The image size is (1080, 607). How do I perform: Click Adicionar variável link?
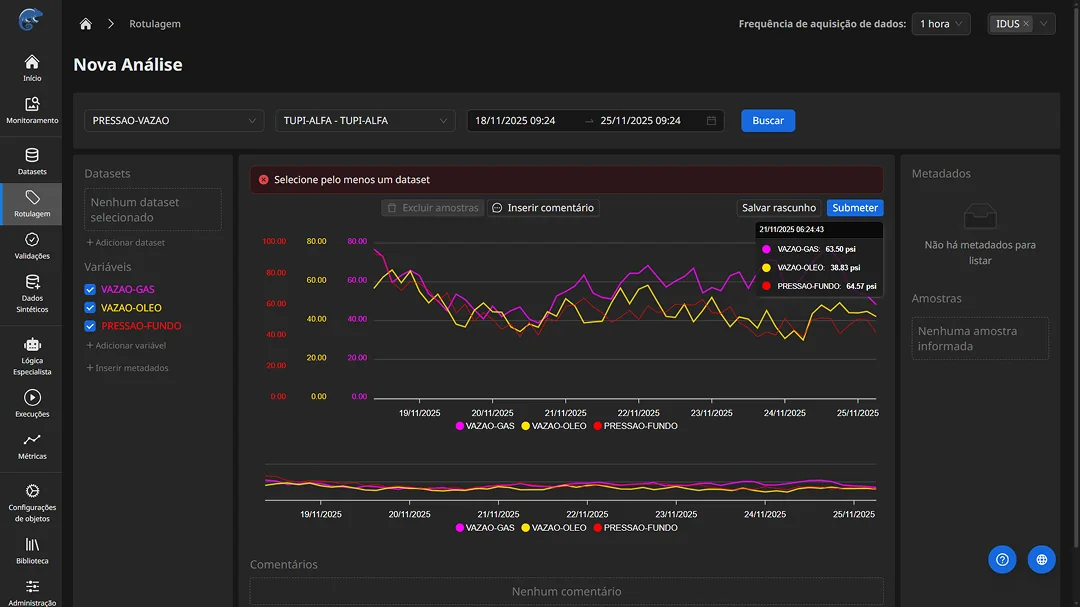click(126, 345)
